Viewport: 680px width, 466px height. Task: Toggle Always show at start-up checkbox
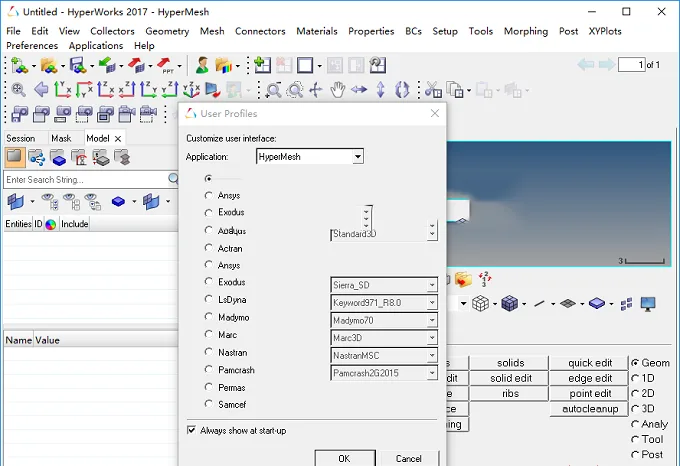tap(191, 430)
